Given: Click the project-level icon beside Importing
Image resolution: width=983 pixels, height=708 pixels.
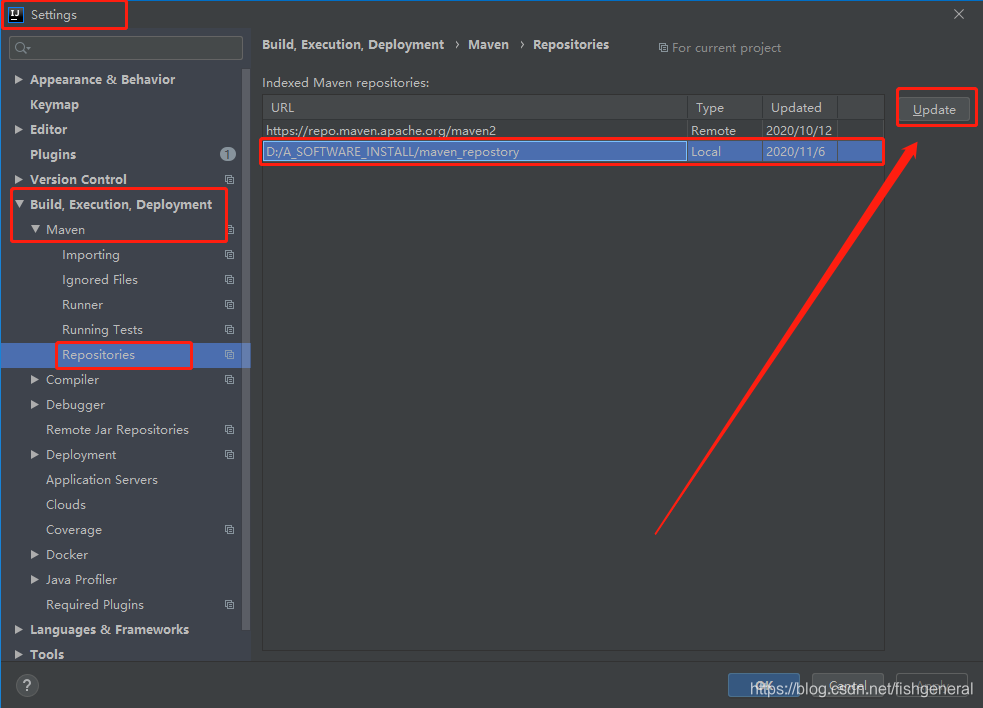Looking at the screenshot, I should tap(229, 255).
